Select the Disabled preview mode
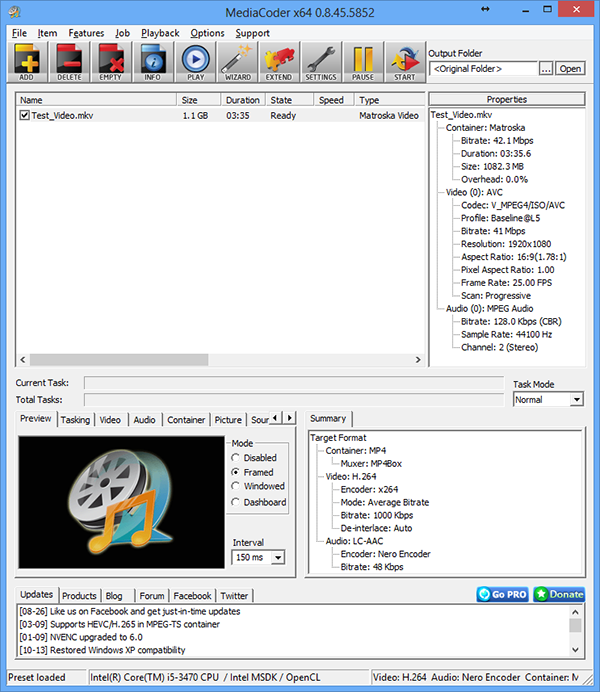 236,458
